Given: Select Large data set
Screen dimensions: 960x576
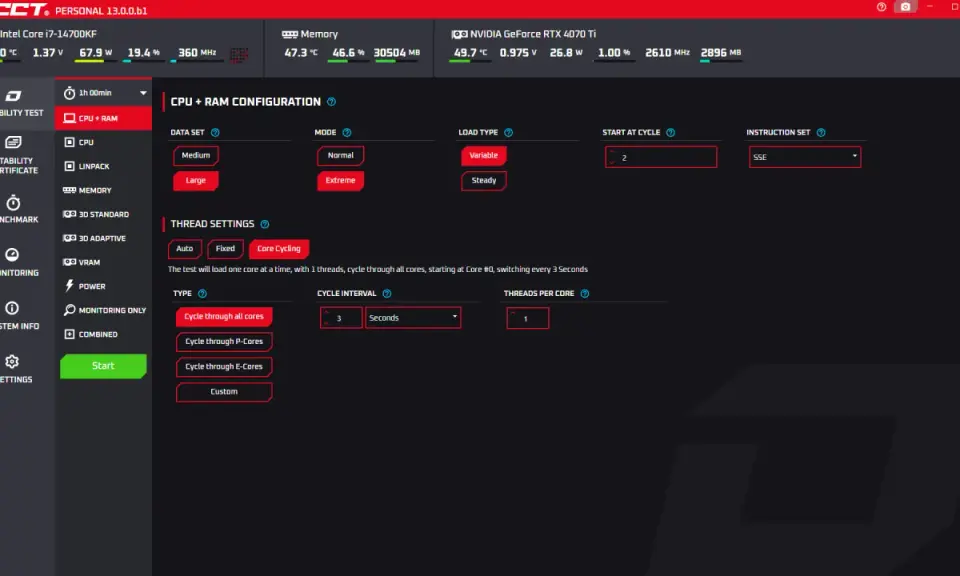Looking at the screenshot, I should pos(196,181).
